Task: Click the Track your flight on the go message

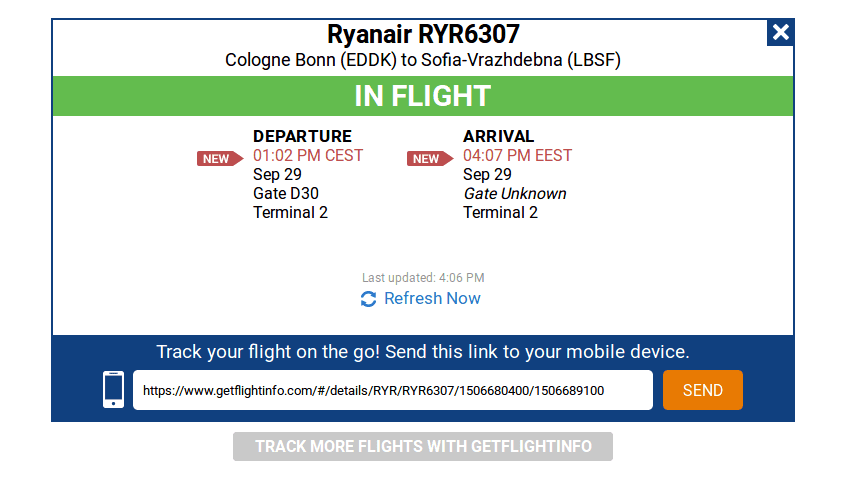Action: (422, 352)
